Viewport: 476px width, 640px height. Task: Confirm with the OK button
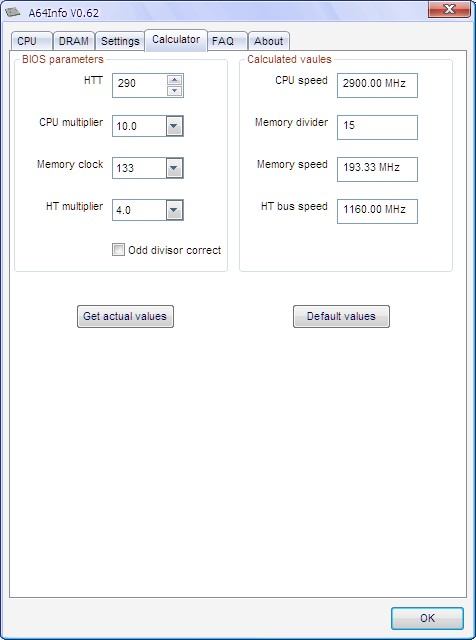point(427,618)
